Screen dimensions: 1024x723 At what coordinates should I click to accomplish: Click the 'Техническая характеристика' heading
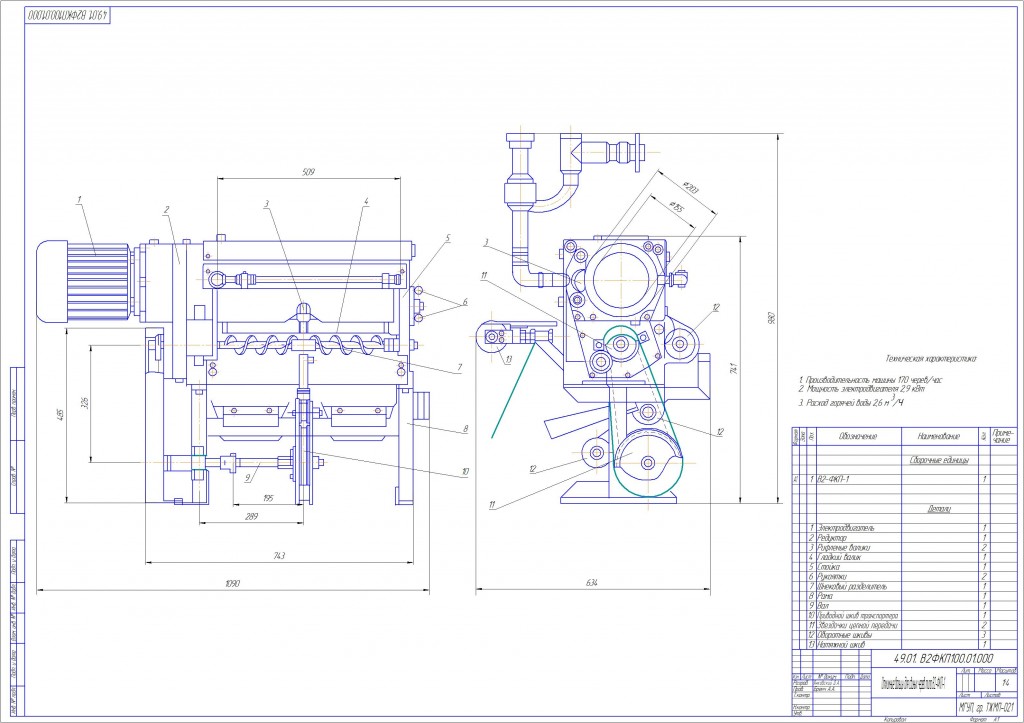930,359
